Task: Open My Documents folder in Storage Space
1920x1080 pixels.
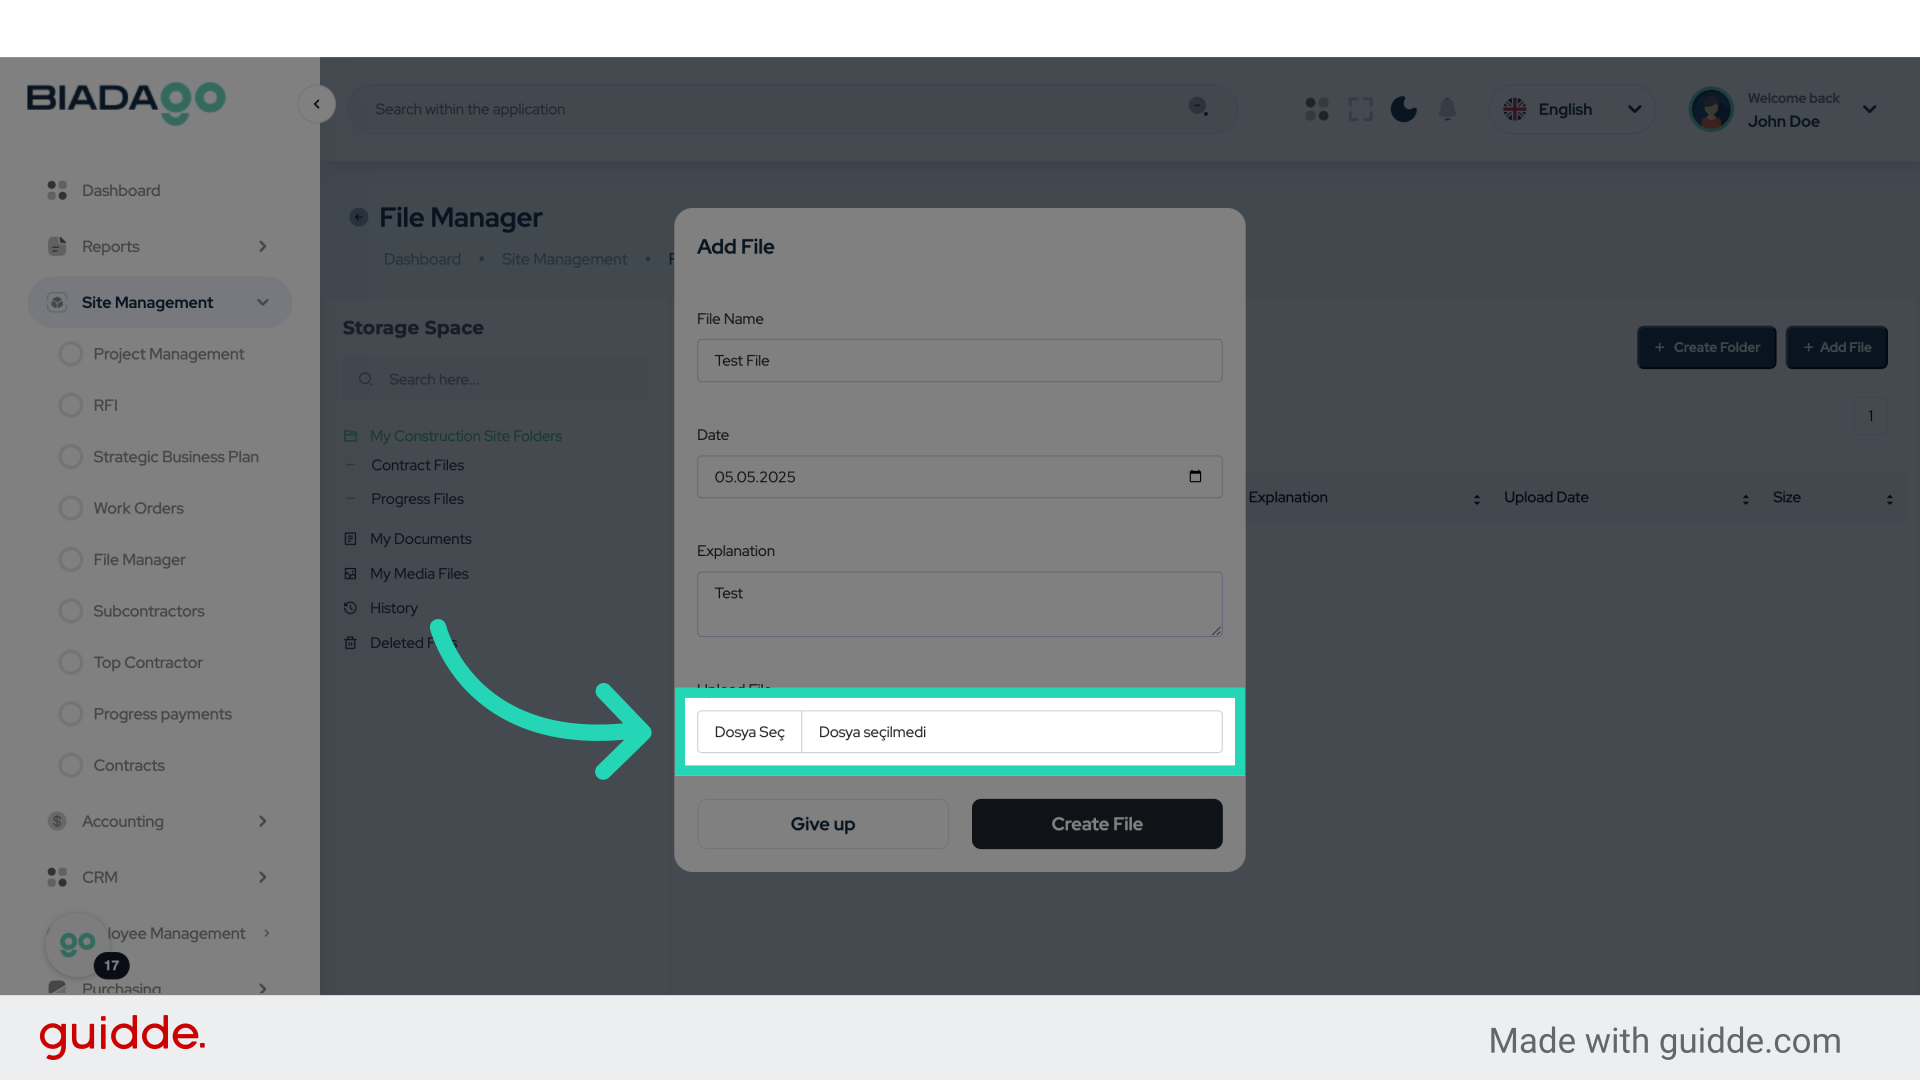Action: pyautogui.click(x=420, y=539)
